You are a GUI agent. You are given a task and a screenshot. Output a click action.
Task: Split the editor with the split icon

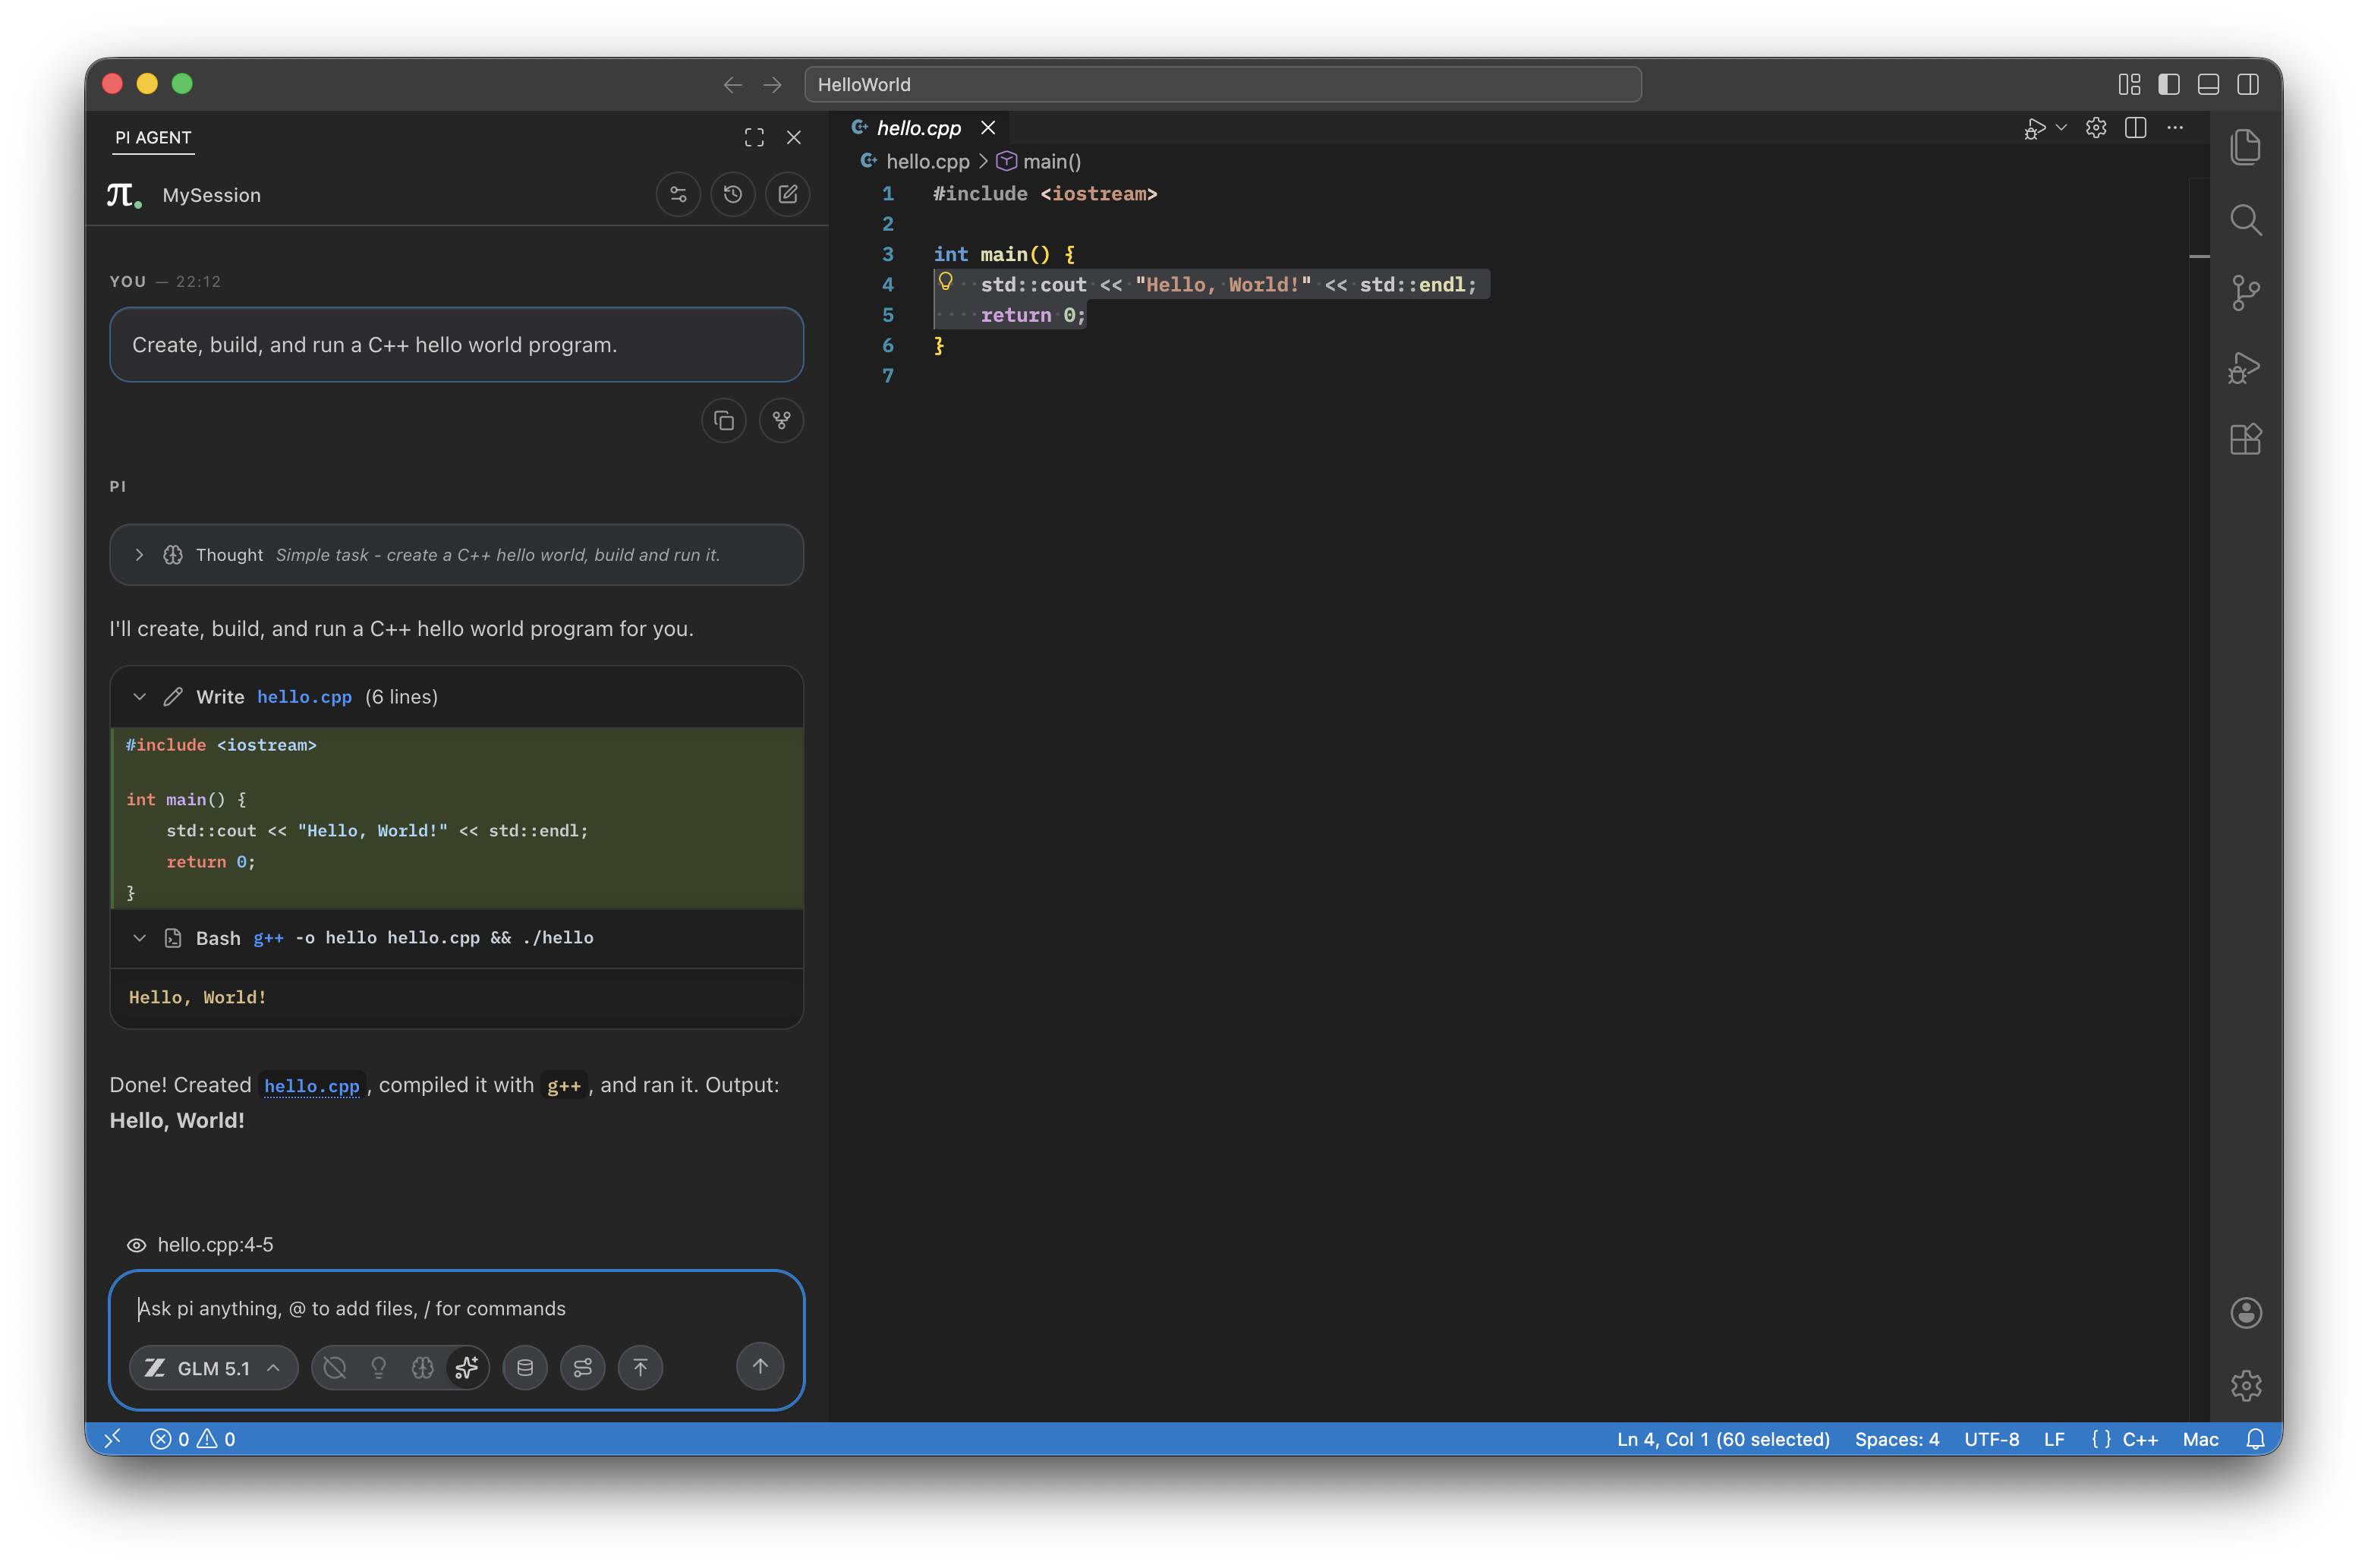[2137, 128]
